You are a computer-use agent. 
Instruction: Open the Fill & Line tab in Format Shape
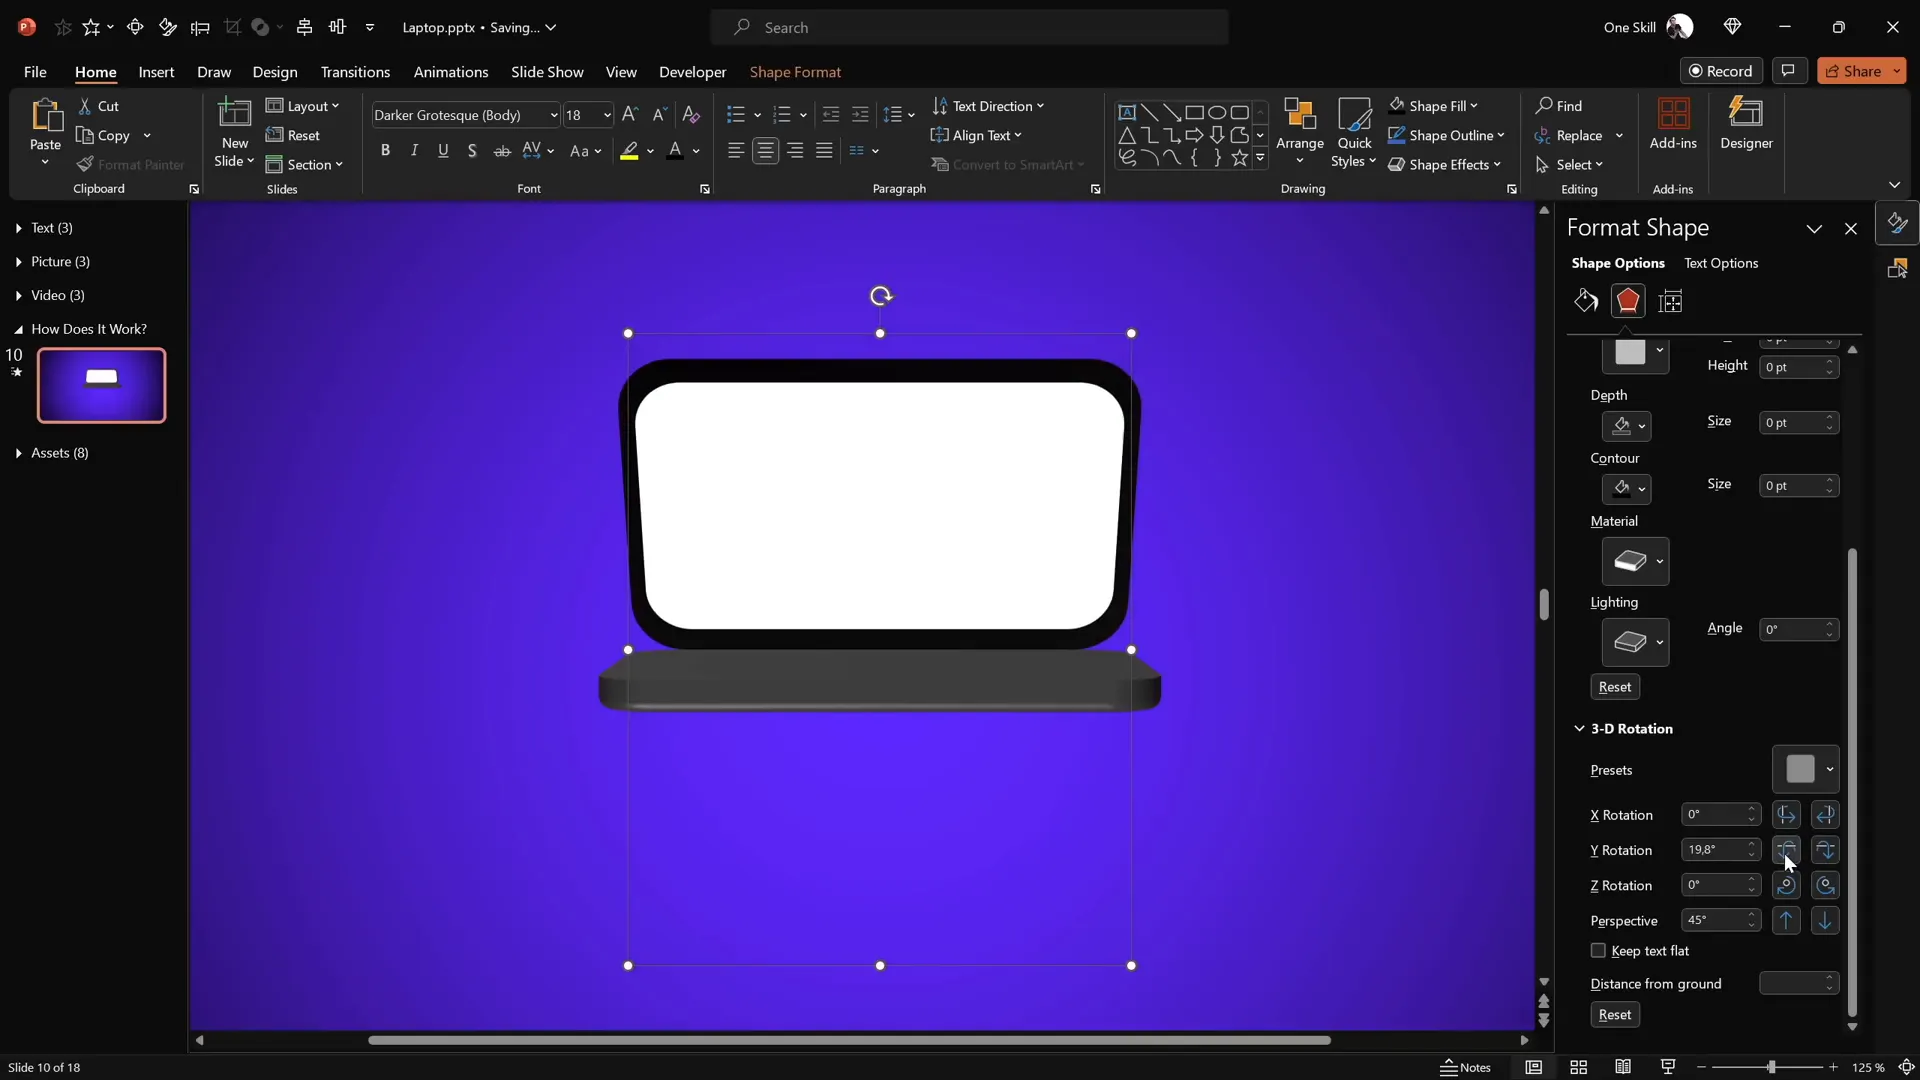pos(1585,301)
